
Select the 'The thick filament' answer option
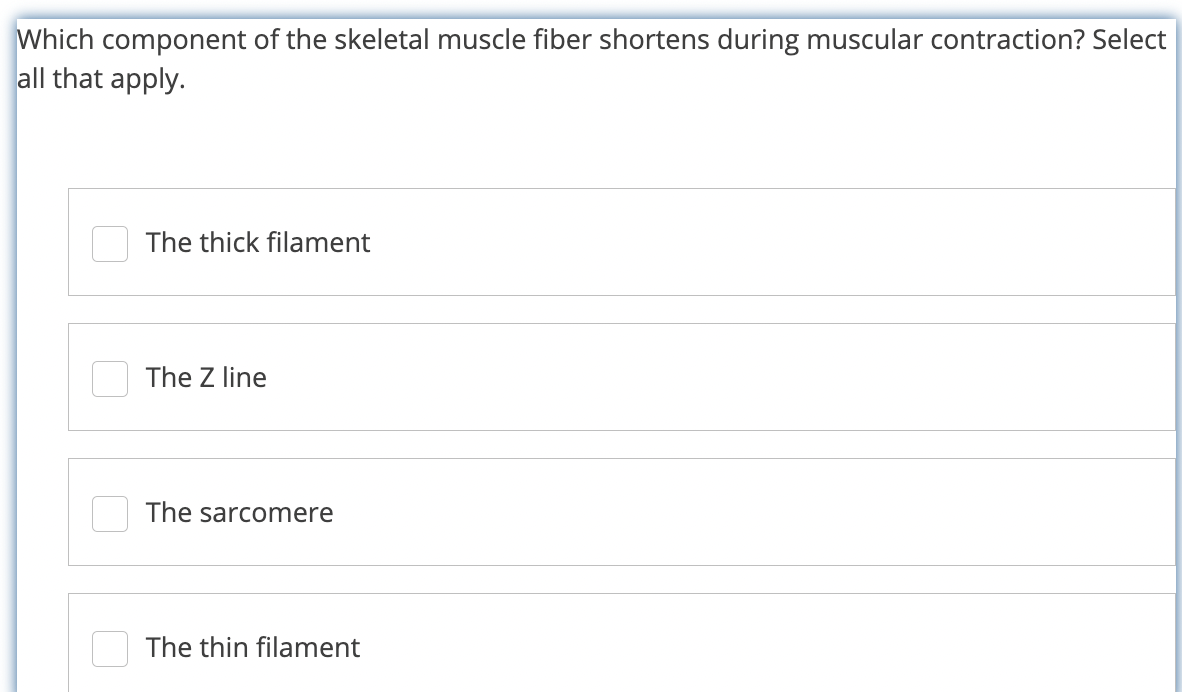[x=257, y=243]
